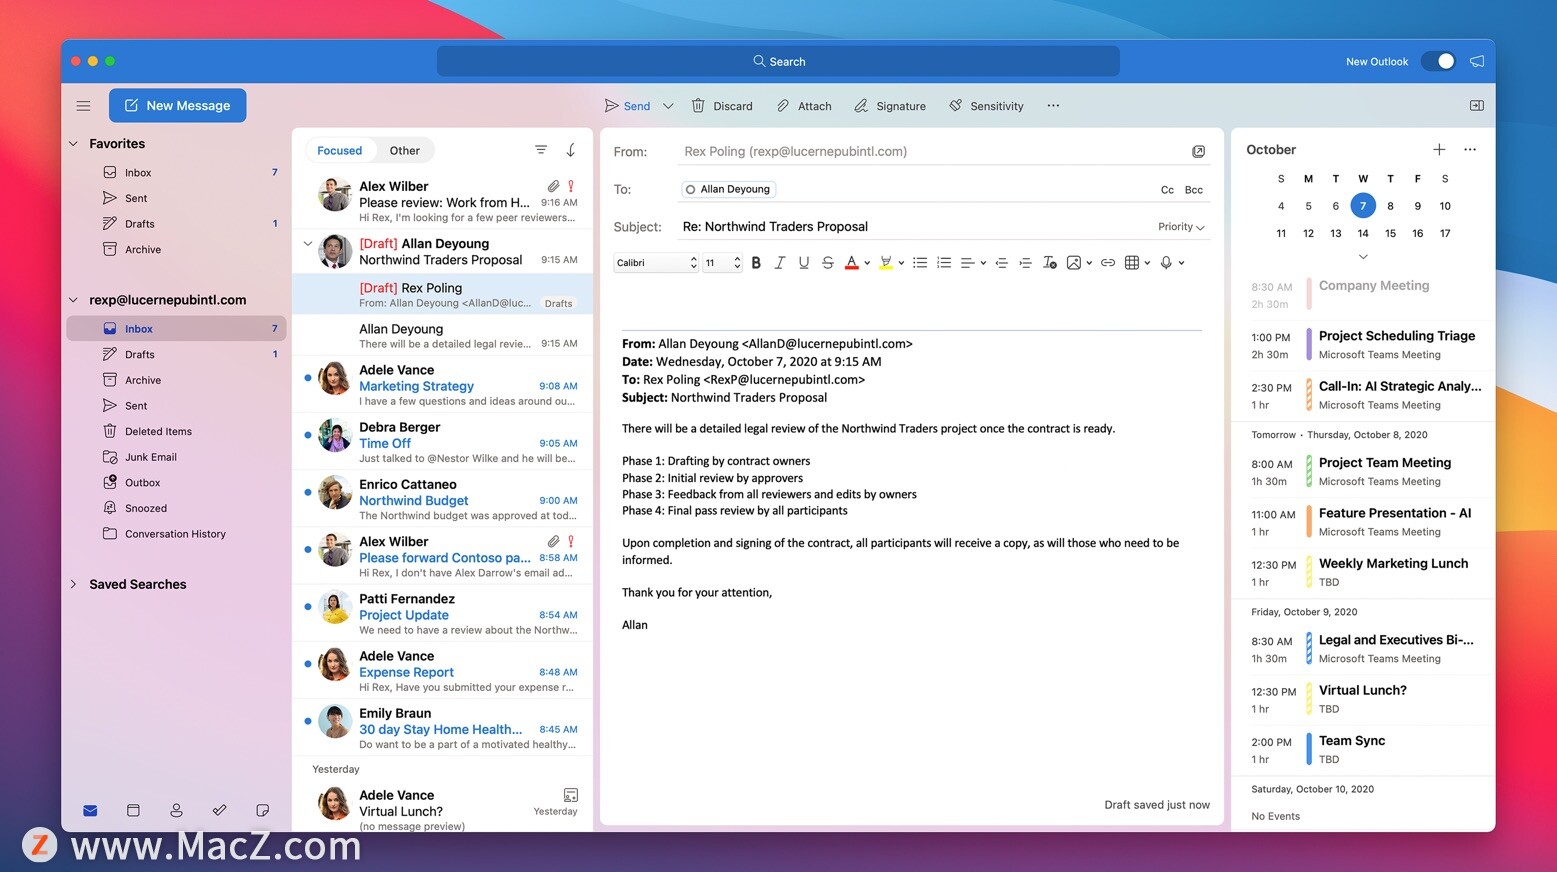Image resolution: width=1557 pixels, height=872 pixels.
Task: Insert numbered list
Action: pos(944,263)
